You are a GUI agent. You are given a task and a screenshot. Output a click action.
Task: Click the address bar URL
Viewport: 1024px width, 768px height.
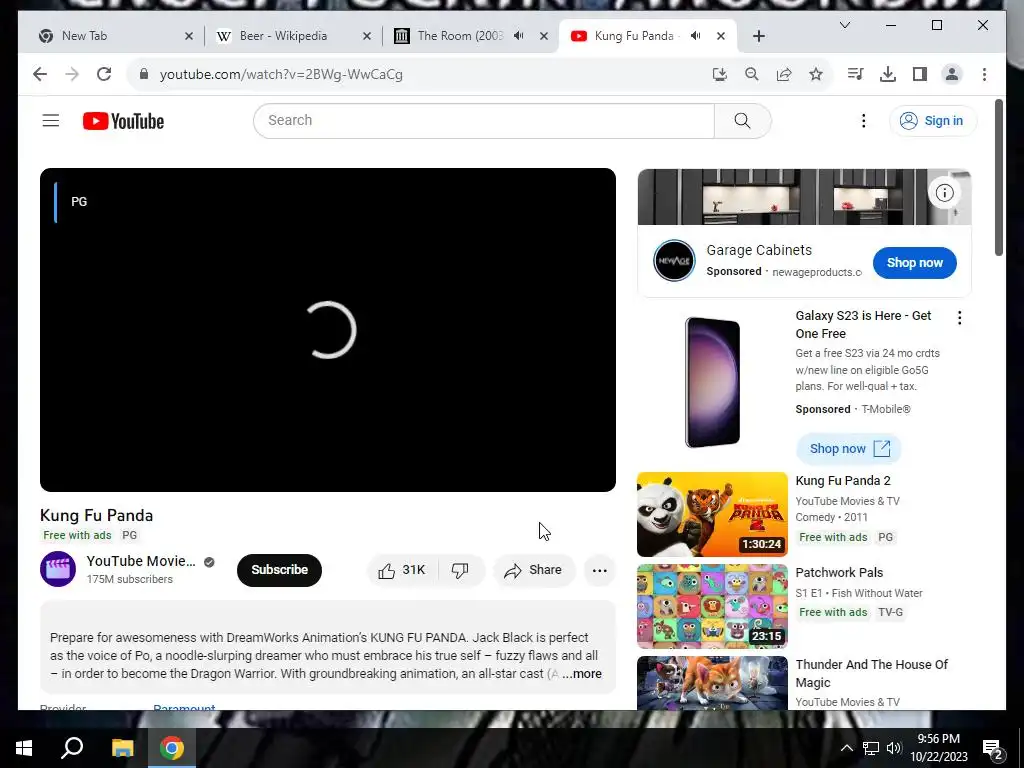tap(281, 74)
